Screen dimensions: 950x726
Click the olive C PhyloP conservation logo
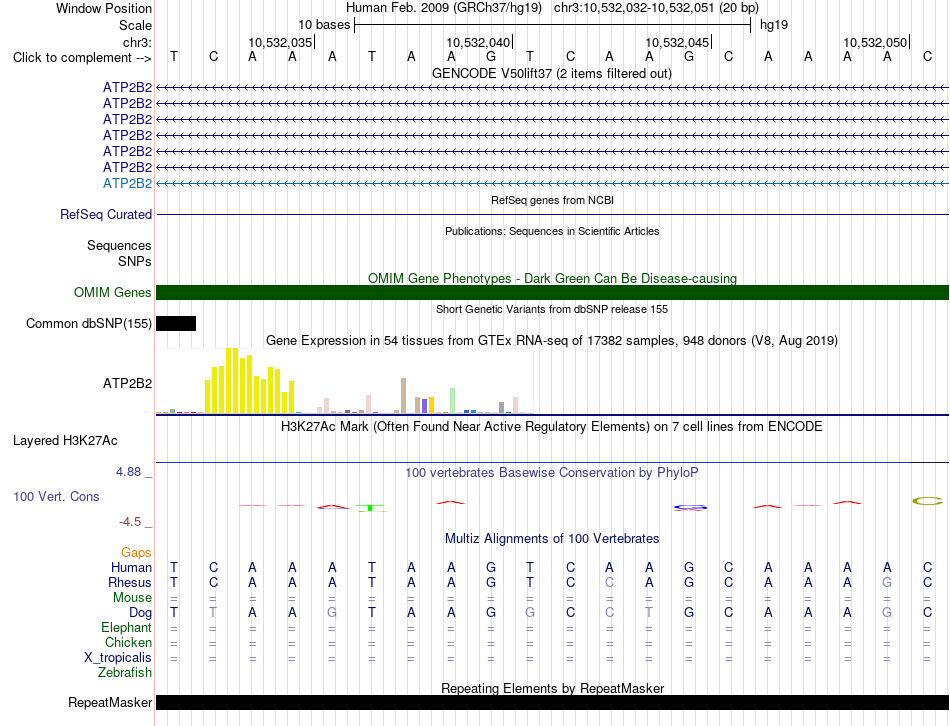[x=928, y=501]
